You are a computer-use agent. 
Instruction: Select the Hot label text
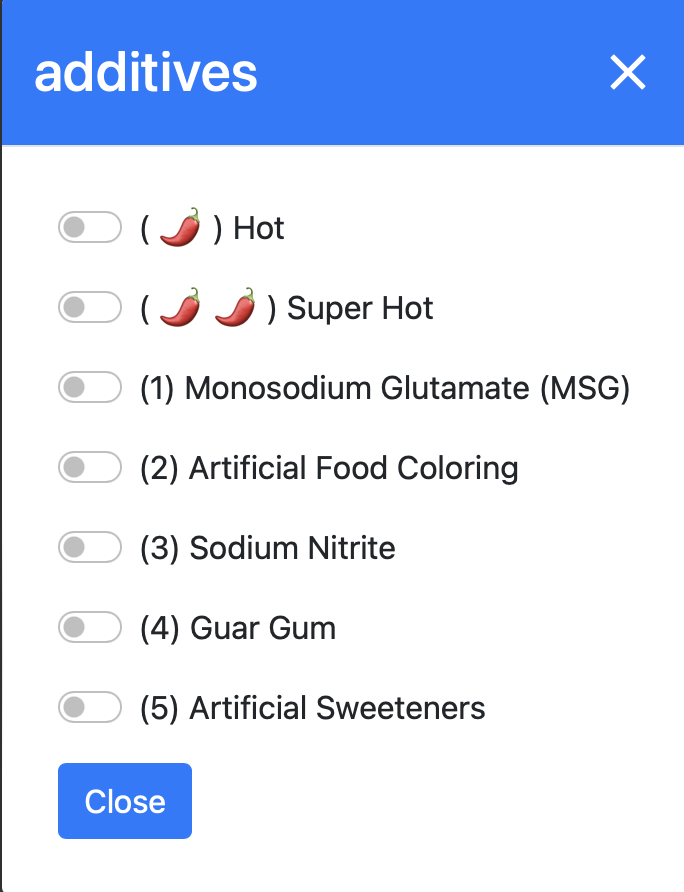[258, 227]
